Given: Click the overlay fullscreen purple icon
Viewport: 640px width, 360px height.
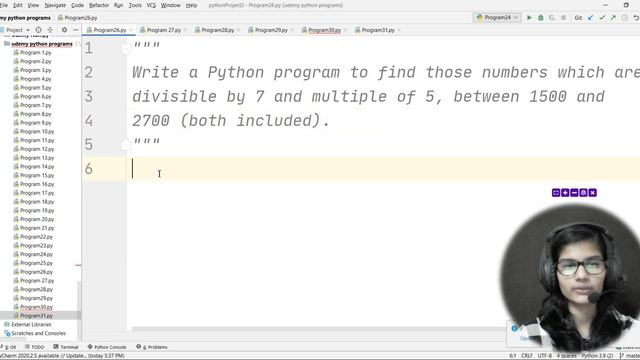Looking at the screenshot, I should click(556, 193).
